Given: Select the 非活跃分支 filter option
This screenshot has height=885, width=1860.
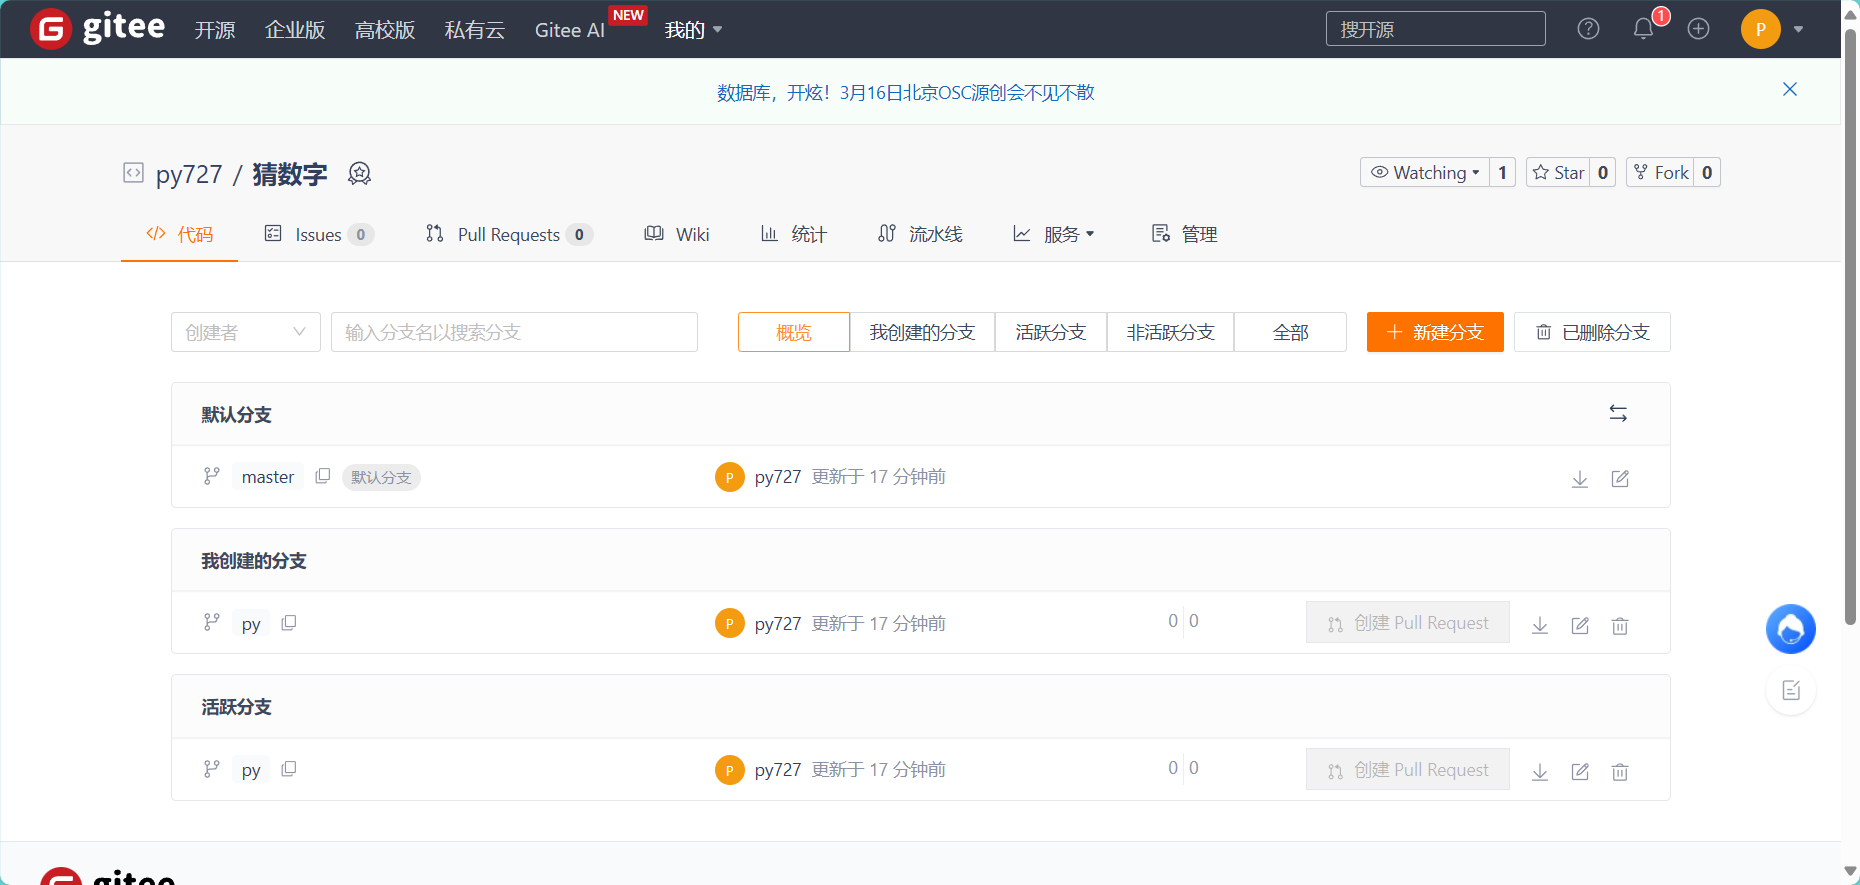Looking at the screenshot, I should (x=1170, y=332).
